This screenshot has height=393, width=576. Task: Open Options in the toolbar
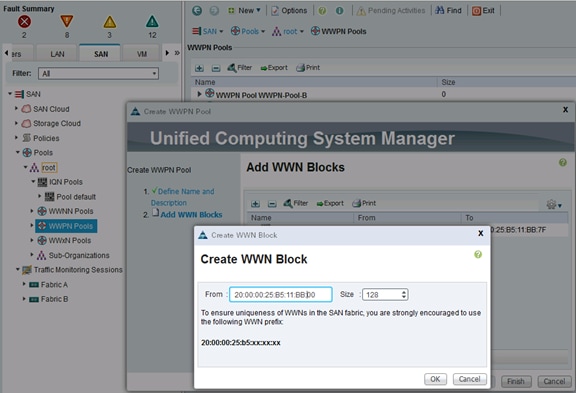point(289,11)
